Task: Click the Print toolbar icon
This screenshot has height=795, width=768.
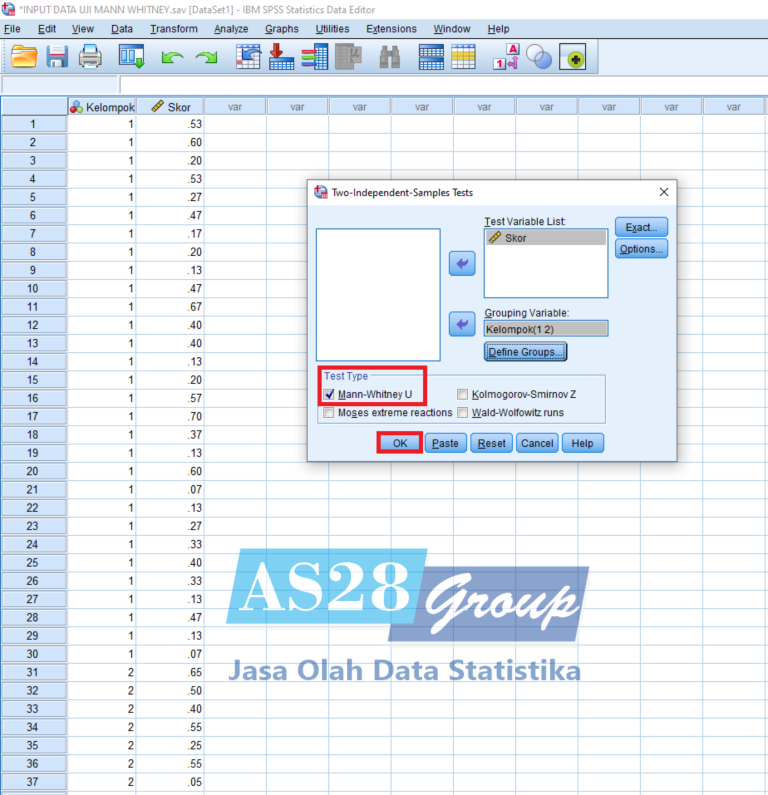Action: pyautogui.click(x=91, y=58)
